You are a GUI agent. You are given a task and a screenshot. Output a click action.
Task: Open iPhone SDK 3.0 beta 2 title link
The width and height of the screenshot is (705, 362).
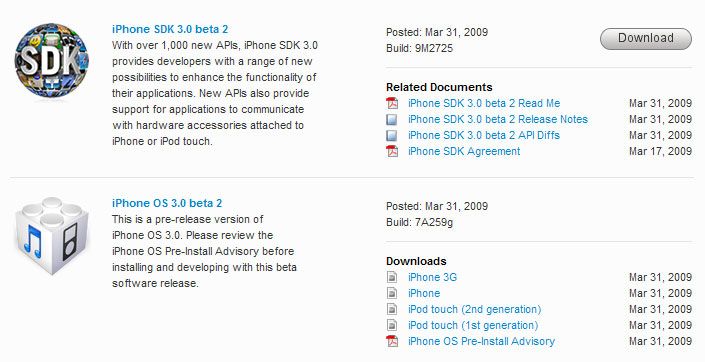coord(170,29)
